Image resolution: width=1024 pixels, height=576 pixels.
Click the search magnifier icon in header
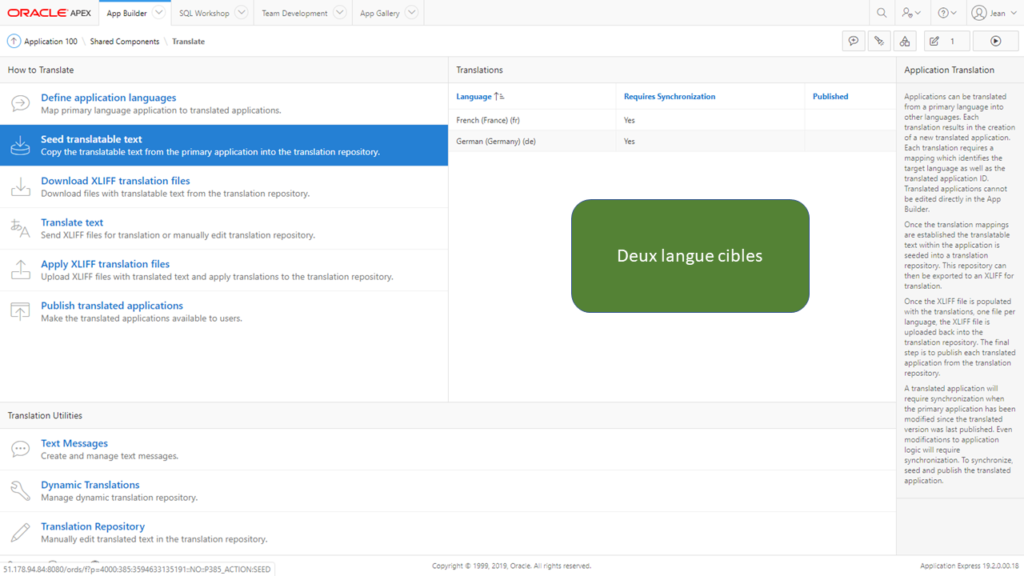tap(882, 13)
